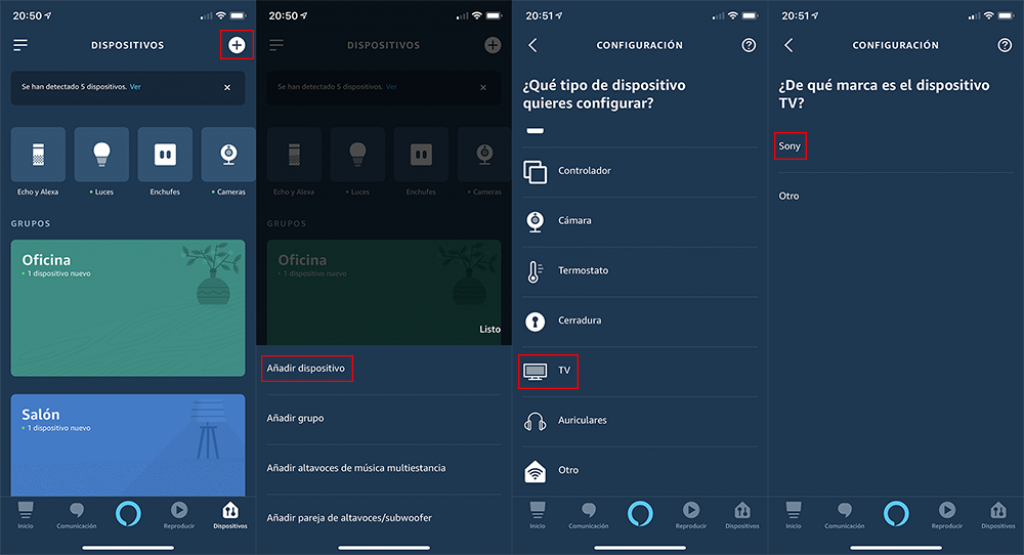The image size is (1024, 555).
Task: Go to Inicio tab on first screen
Action: pyautogui.click(x=25, y=515)
